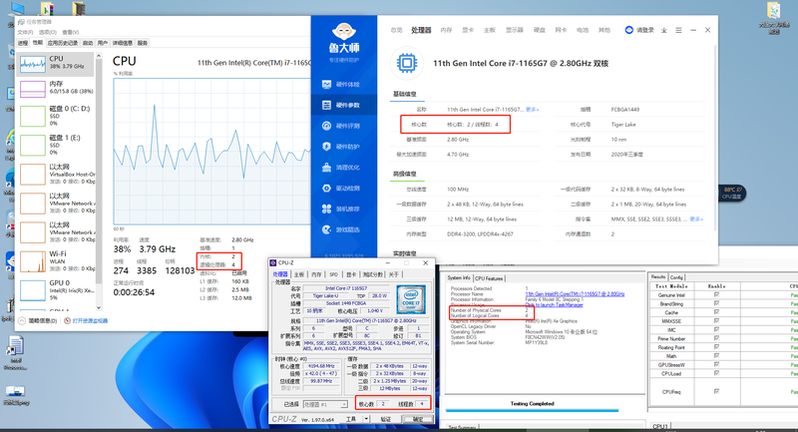This screenshot has width=798, height=432.
Task: Expand 更多 next to the 指令集 list
Action: [x=696, y=219]
